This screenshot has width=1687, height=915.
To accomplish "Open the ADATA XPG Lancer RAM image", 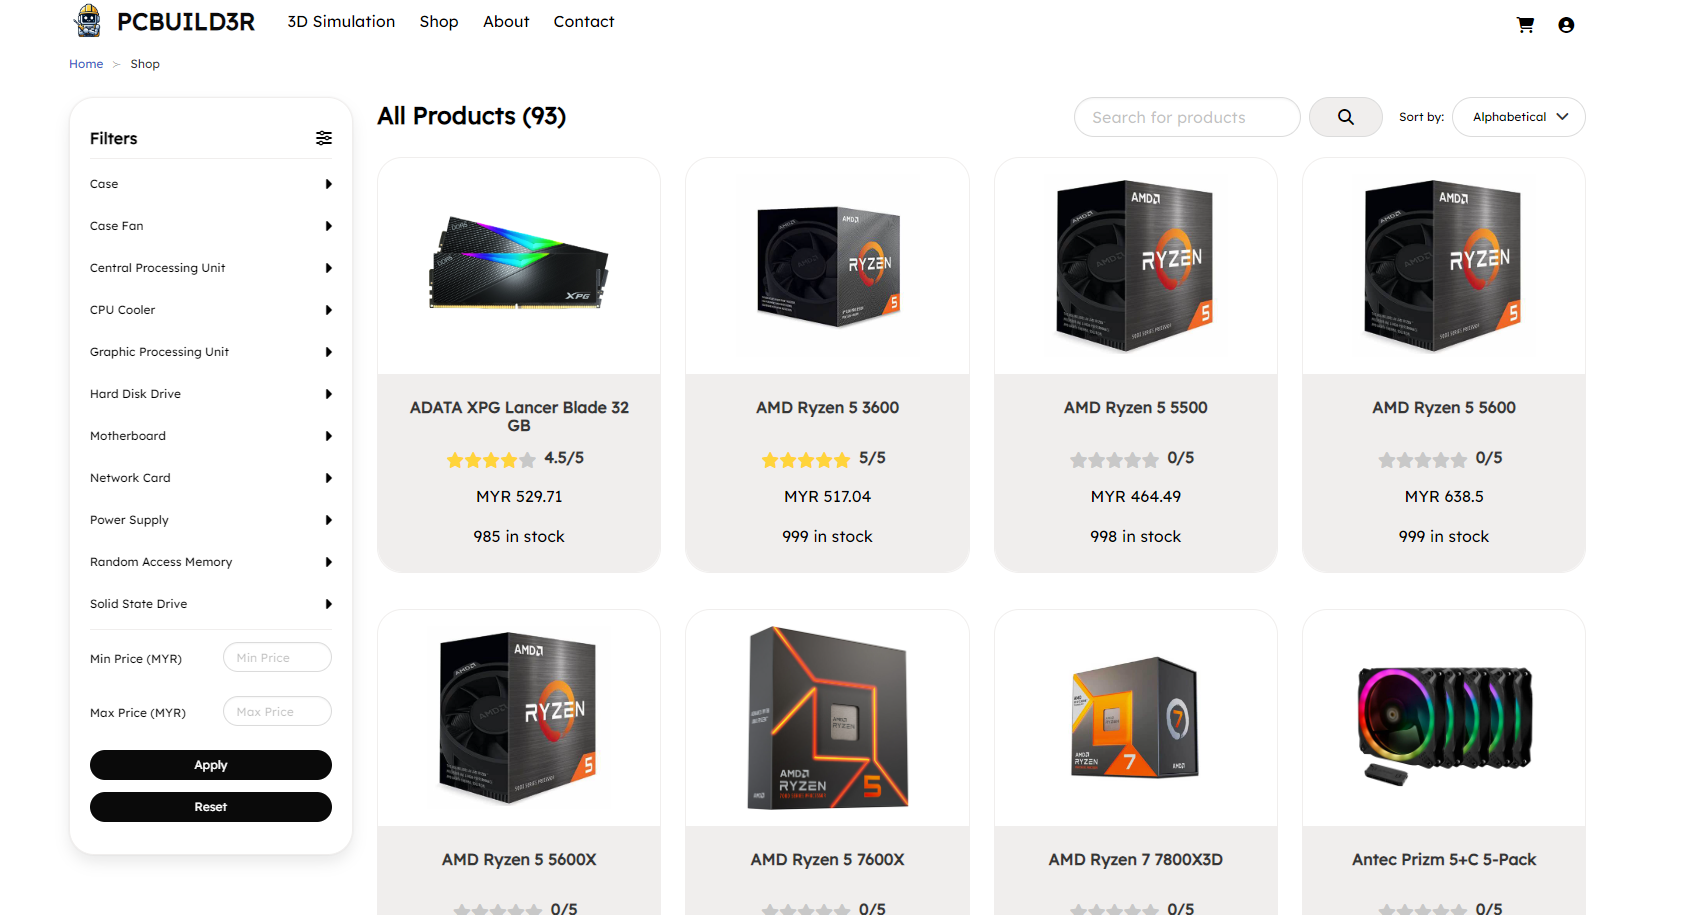I will tap(519, 266).
